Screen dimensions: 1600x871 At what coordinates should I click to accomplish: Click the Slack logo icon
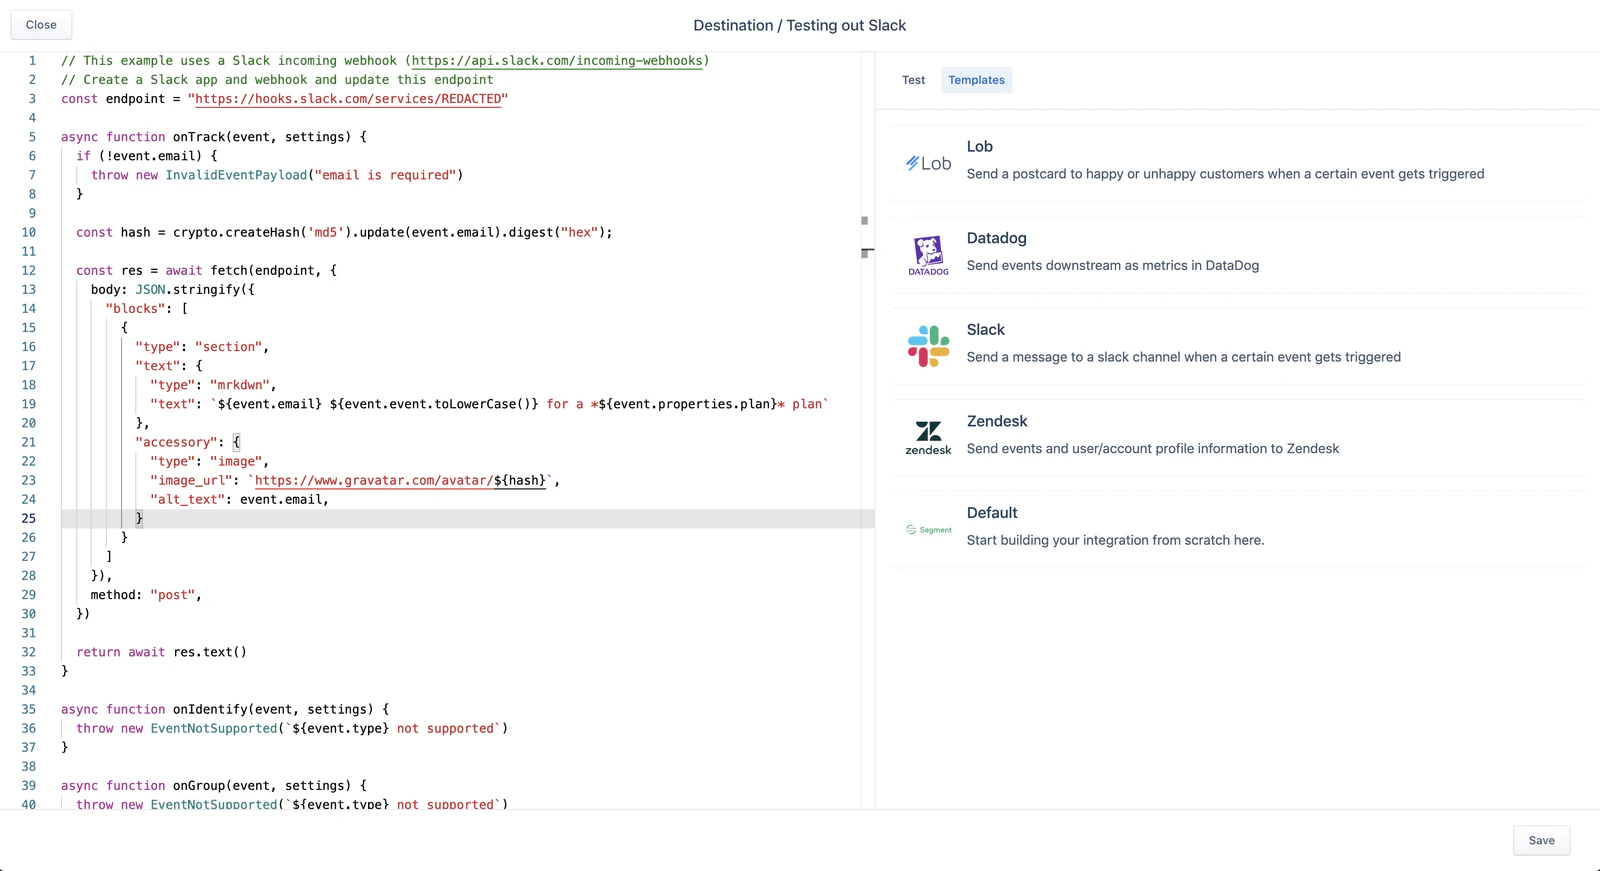point(928,347)
